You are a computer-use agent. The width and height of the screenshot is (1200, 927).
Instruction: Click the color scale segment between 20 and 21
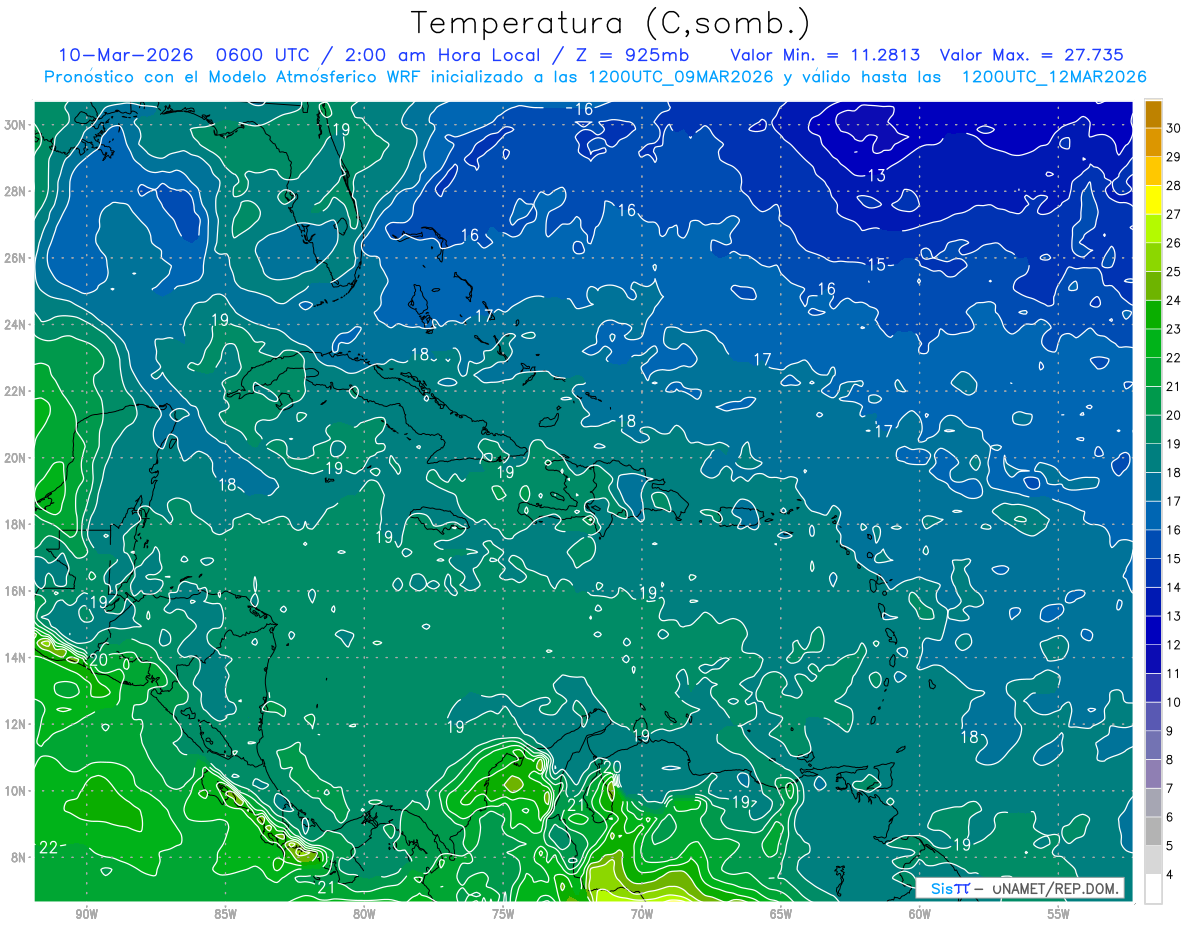coord(1153,401)
